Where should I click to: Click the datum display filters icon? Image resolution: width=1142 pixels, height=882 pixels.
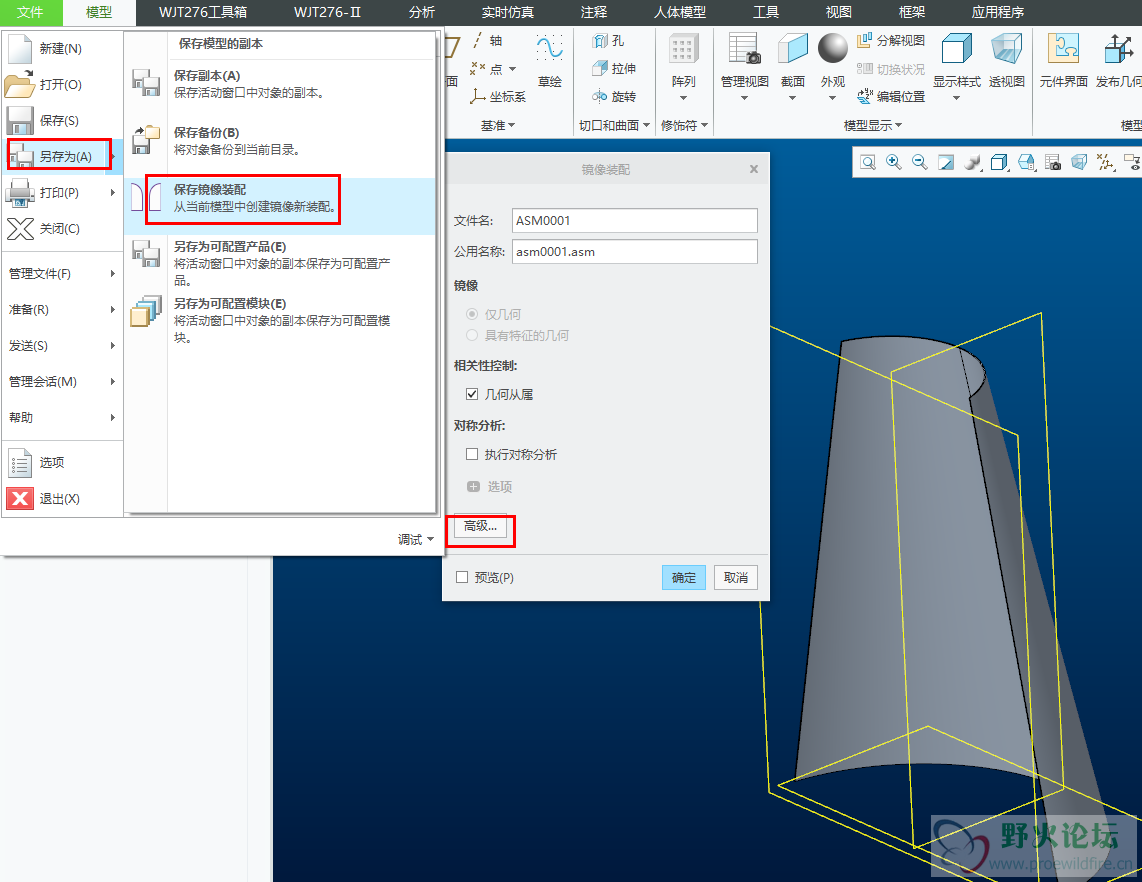point(1105,162)
